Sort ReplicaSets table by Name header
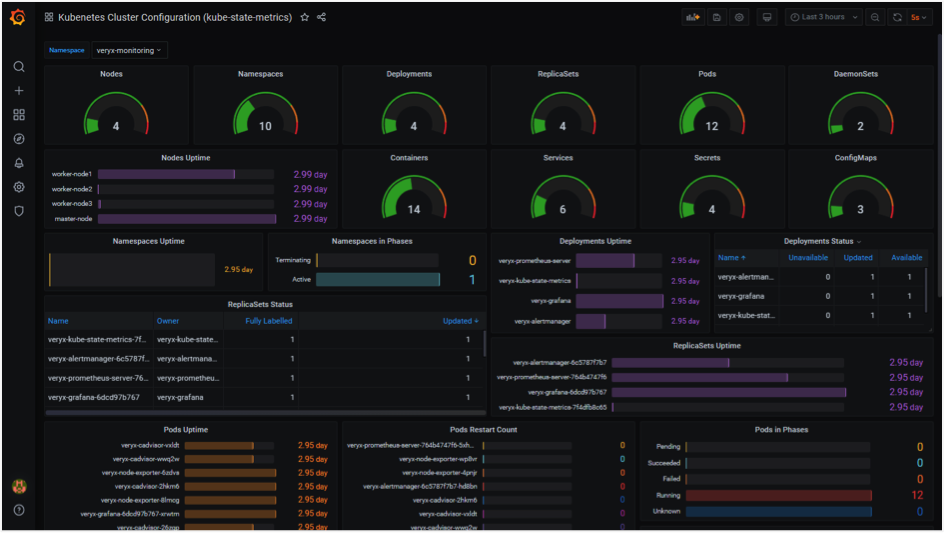The height and width of the screenshot is (533, 944). (58, 321)
